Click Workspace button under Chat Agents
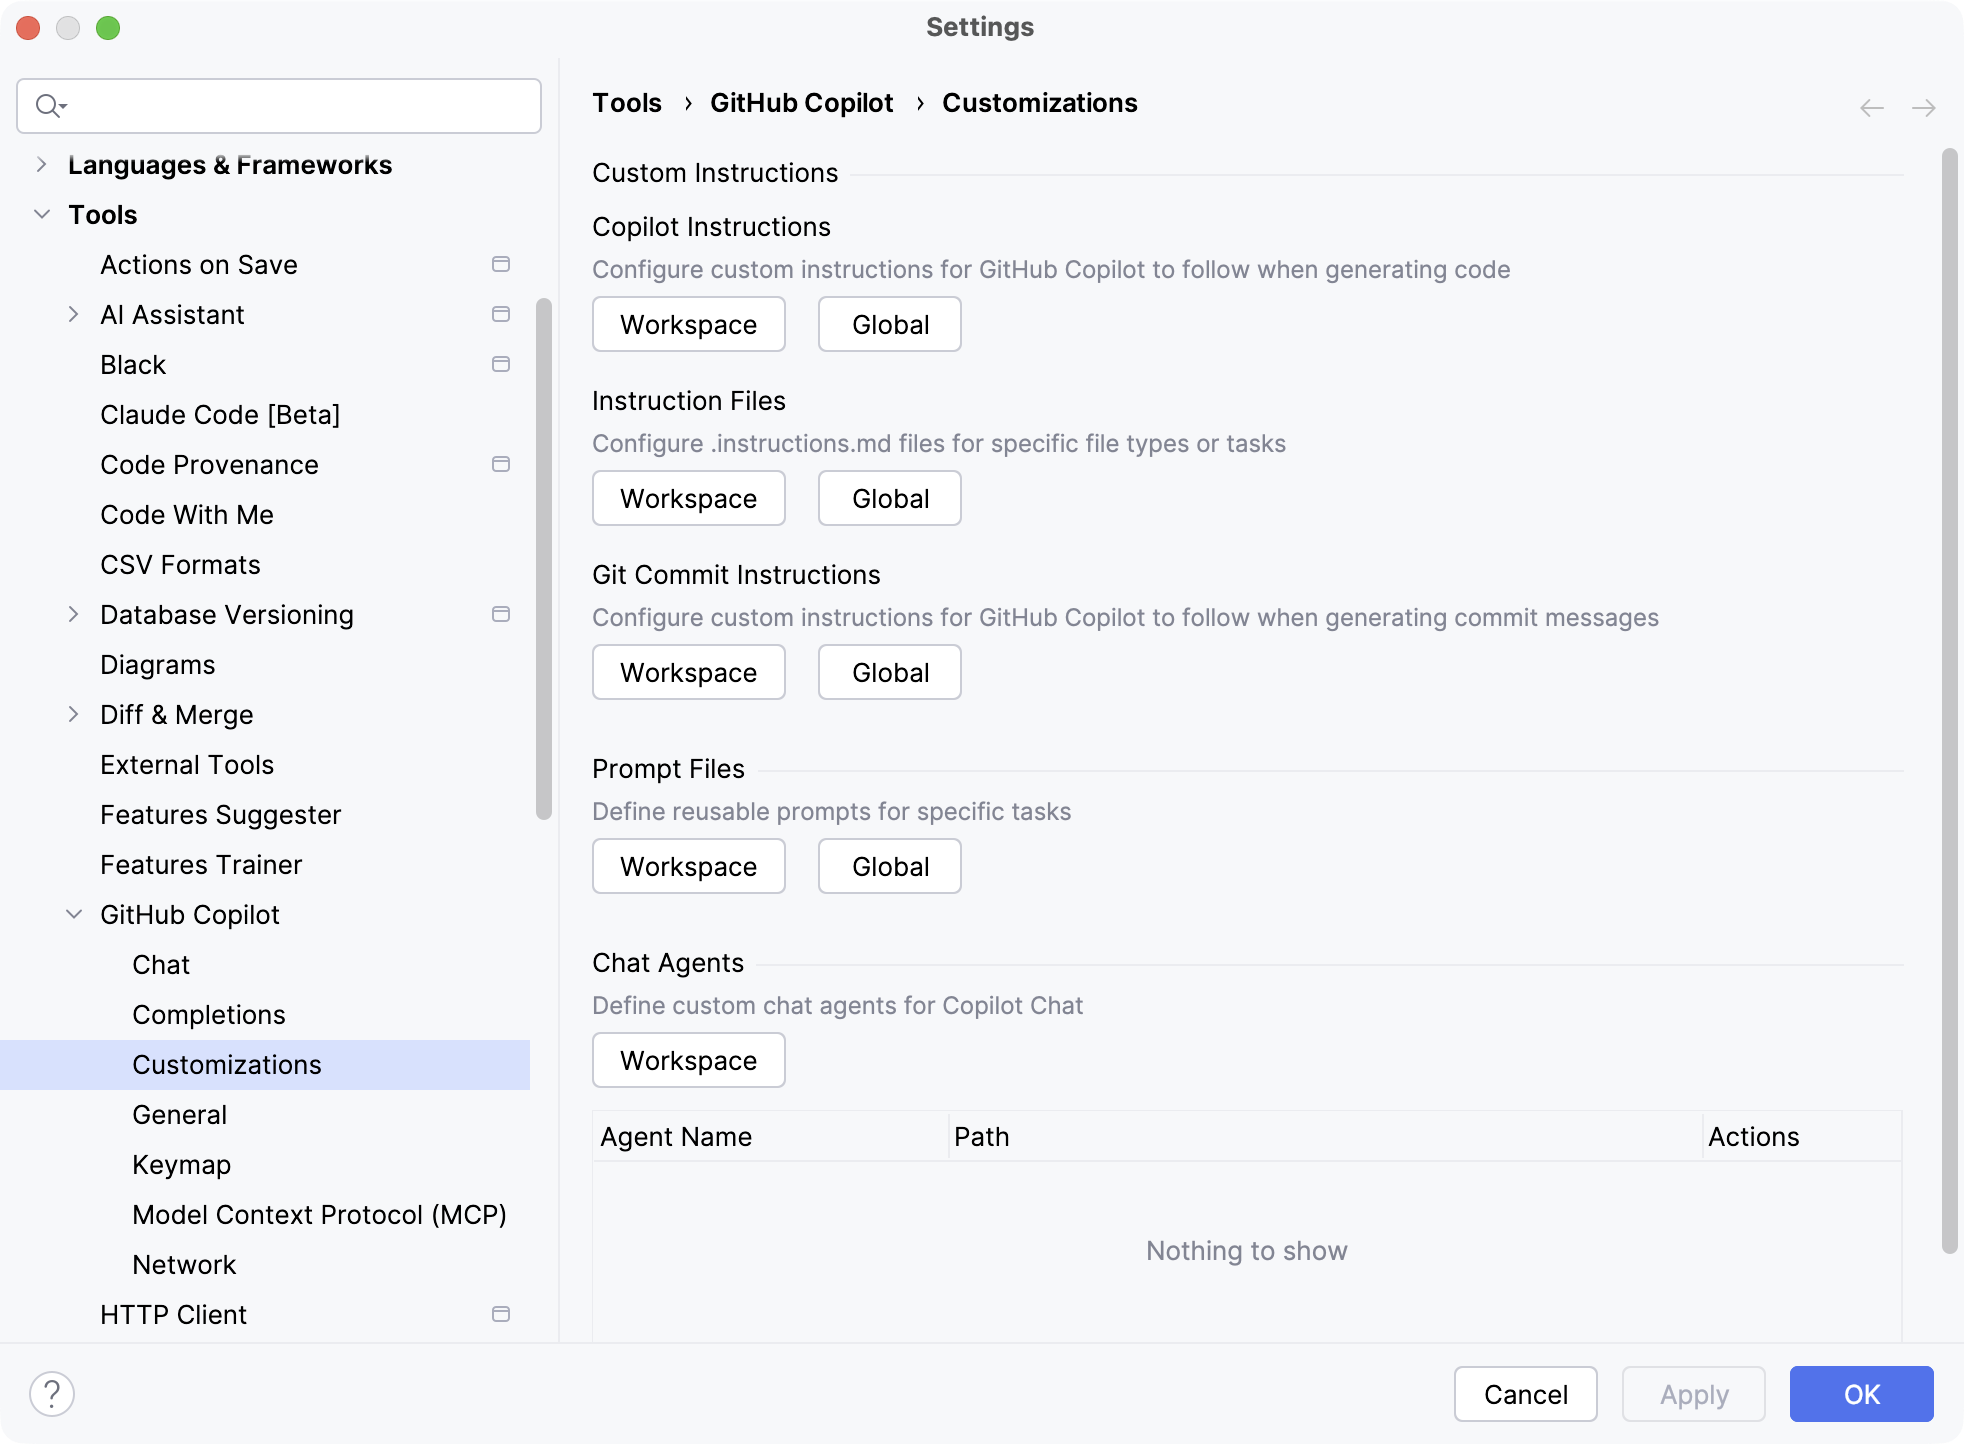Screen dimensions: 1964x1444 tap(688, 1060)
